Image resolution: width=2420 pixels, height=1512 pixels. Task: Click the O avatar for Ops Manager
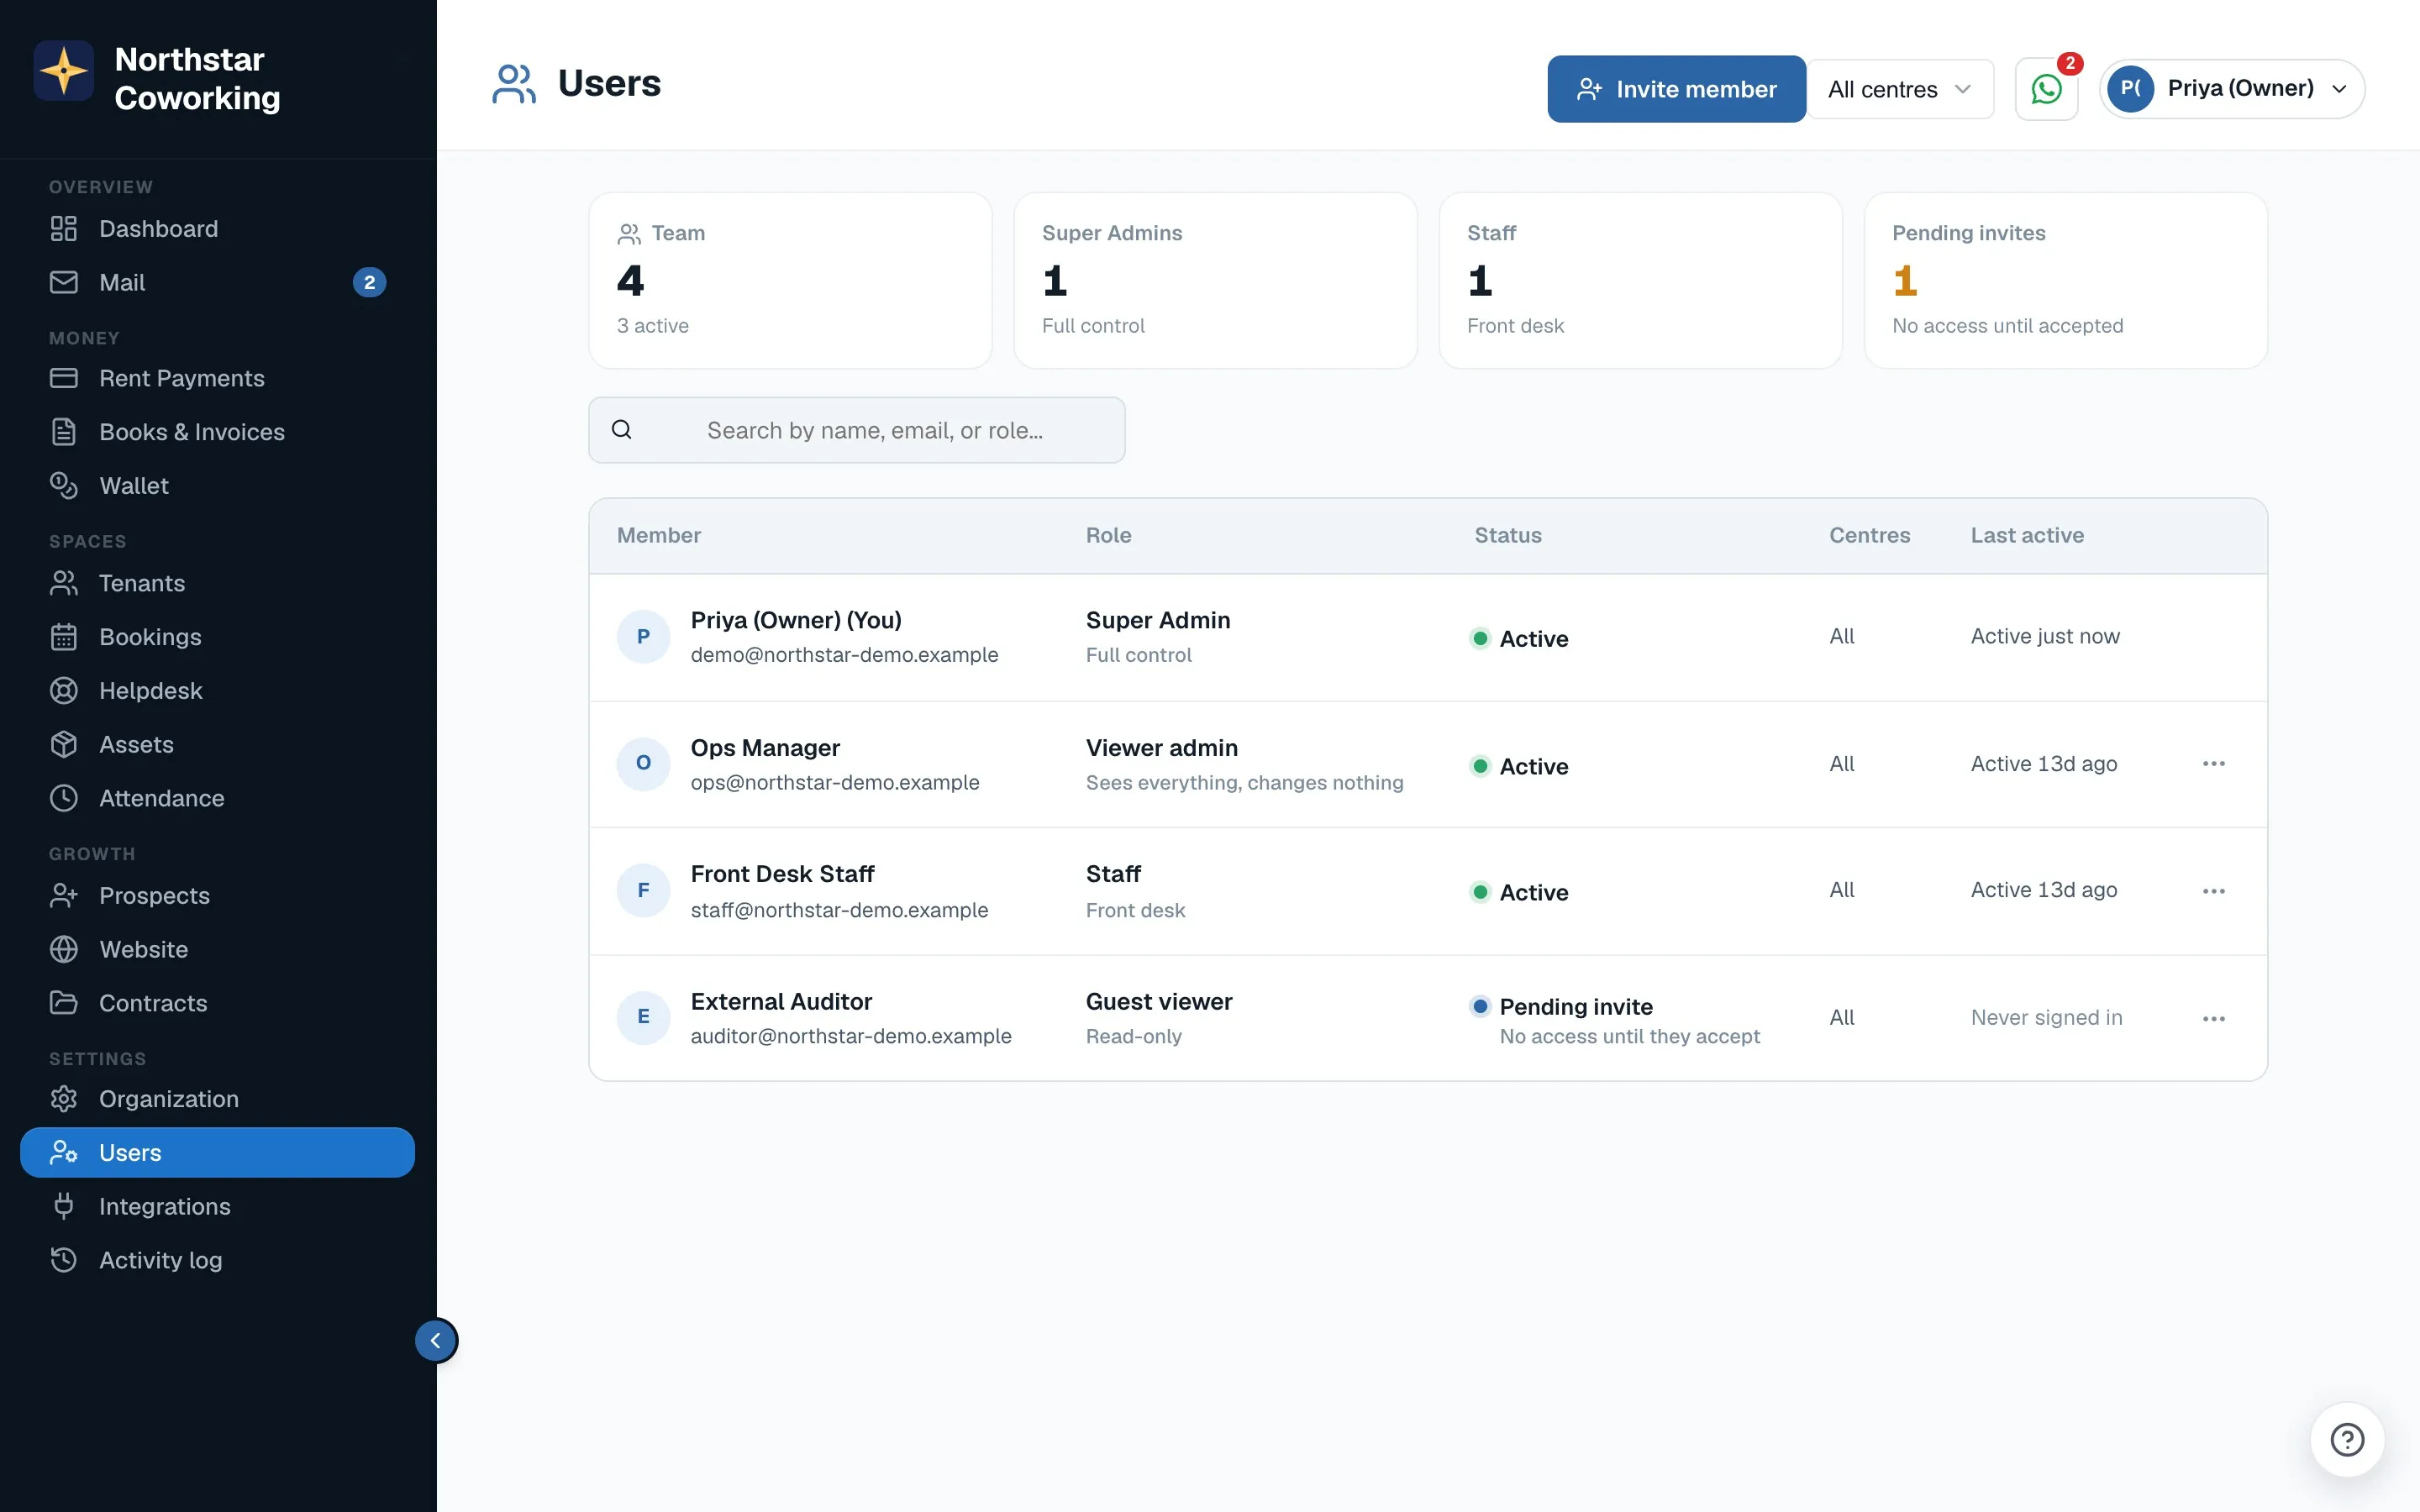tap(643, 764)
